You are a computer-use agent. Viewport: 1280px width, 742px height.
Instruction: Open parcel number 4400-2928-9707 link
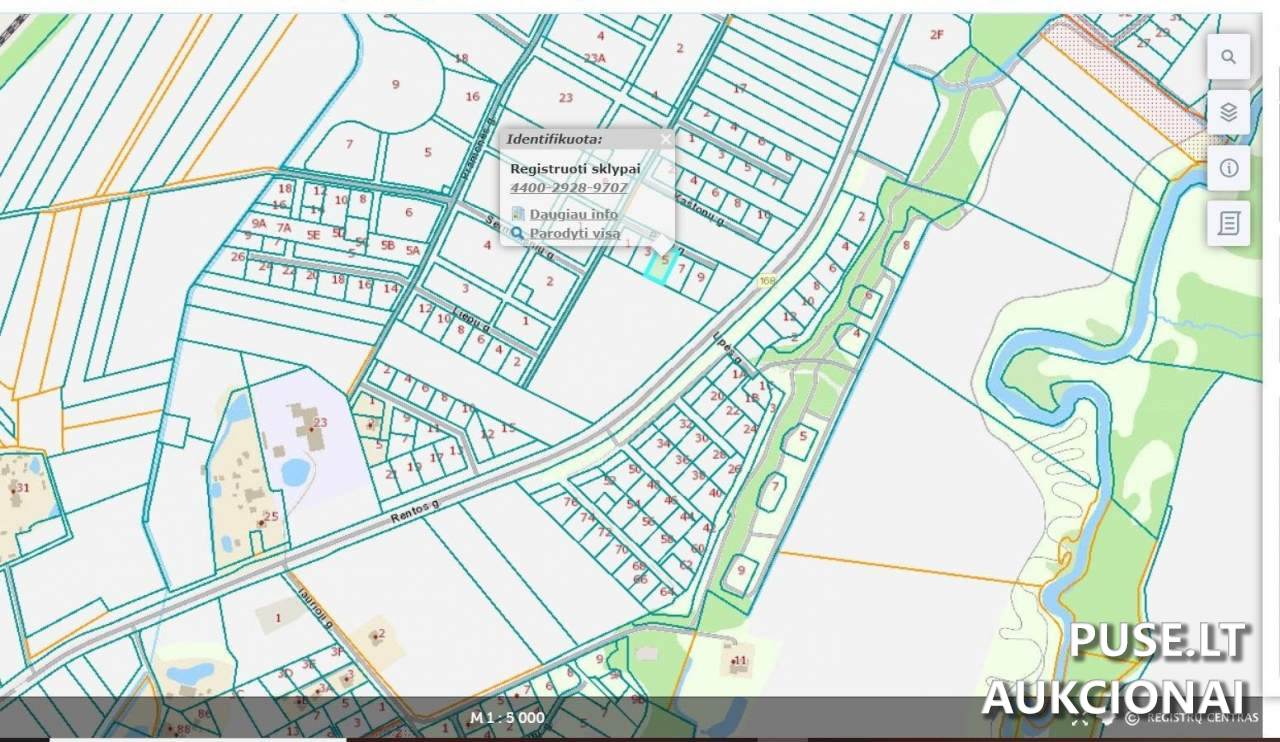568,187
